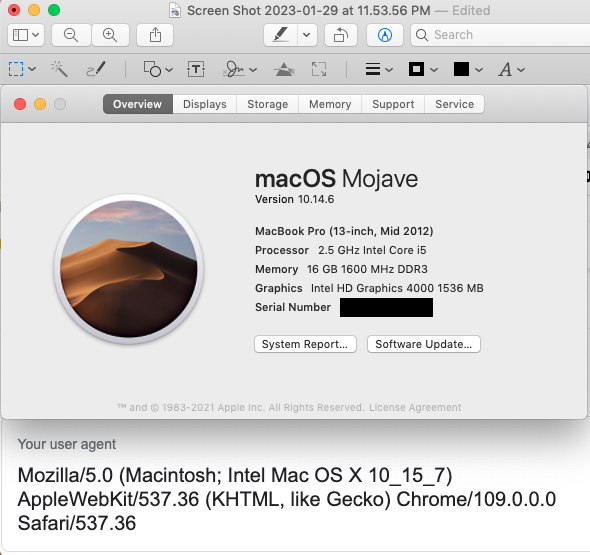Open the Service tab
The image size is (590, 555).
pos(455,104)
